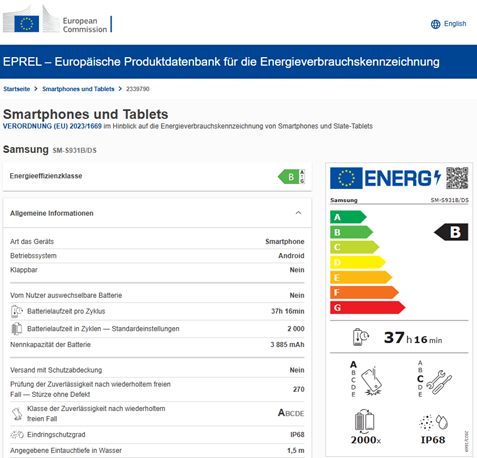The width and height of the screenshot is (477, 458).
Task: Click the Klappbar row label
Action: click(x=24, y=270)
